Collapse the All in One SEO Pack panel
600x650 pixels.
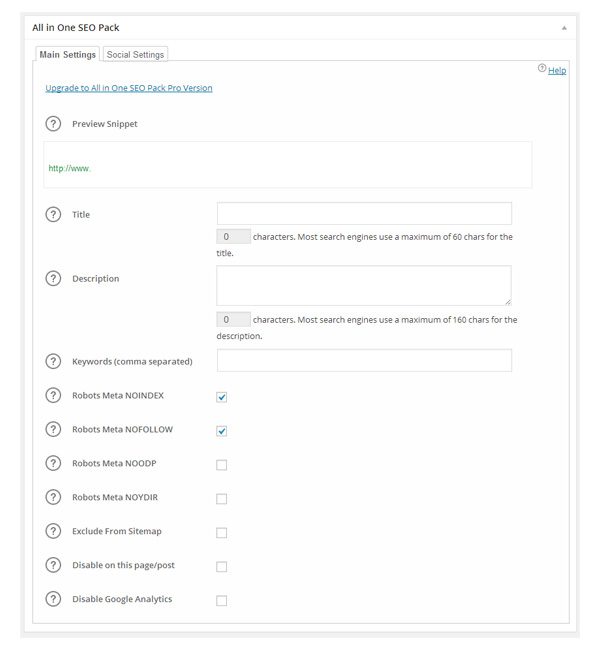pos(564,28)
